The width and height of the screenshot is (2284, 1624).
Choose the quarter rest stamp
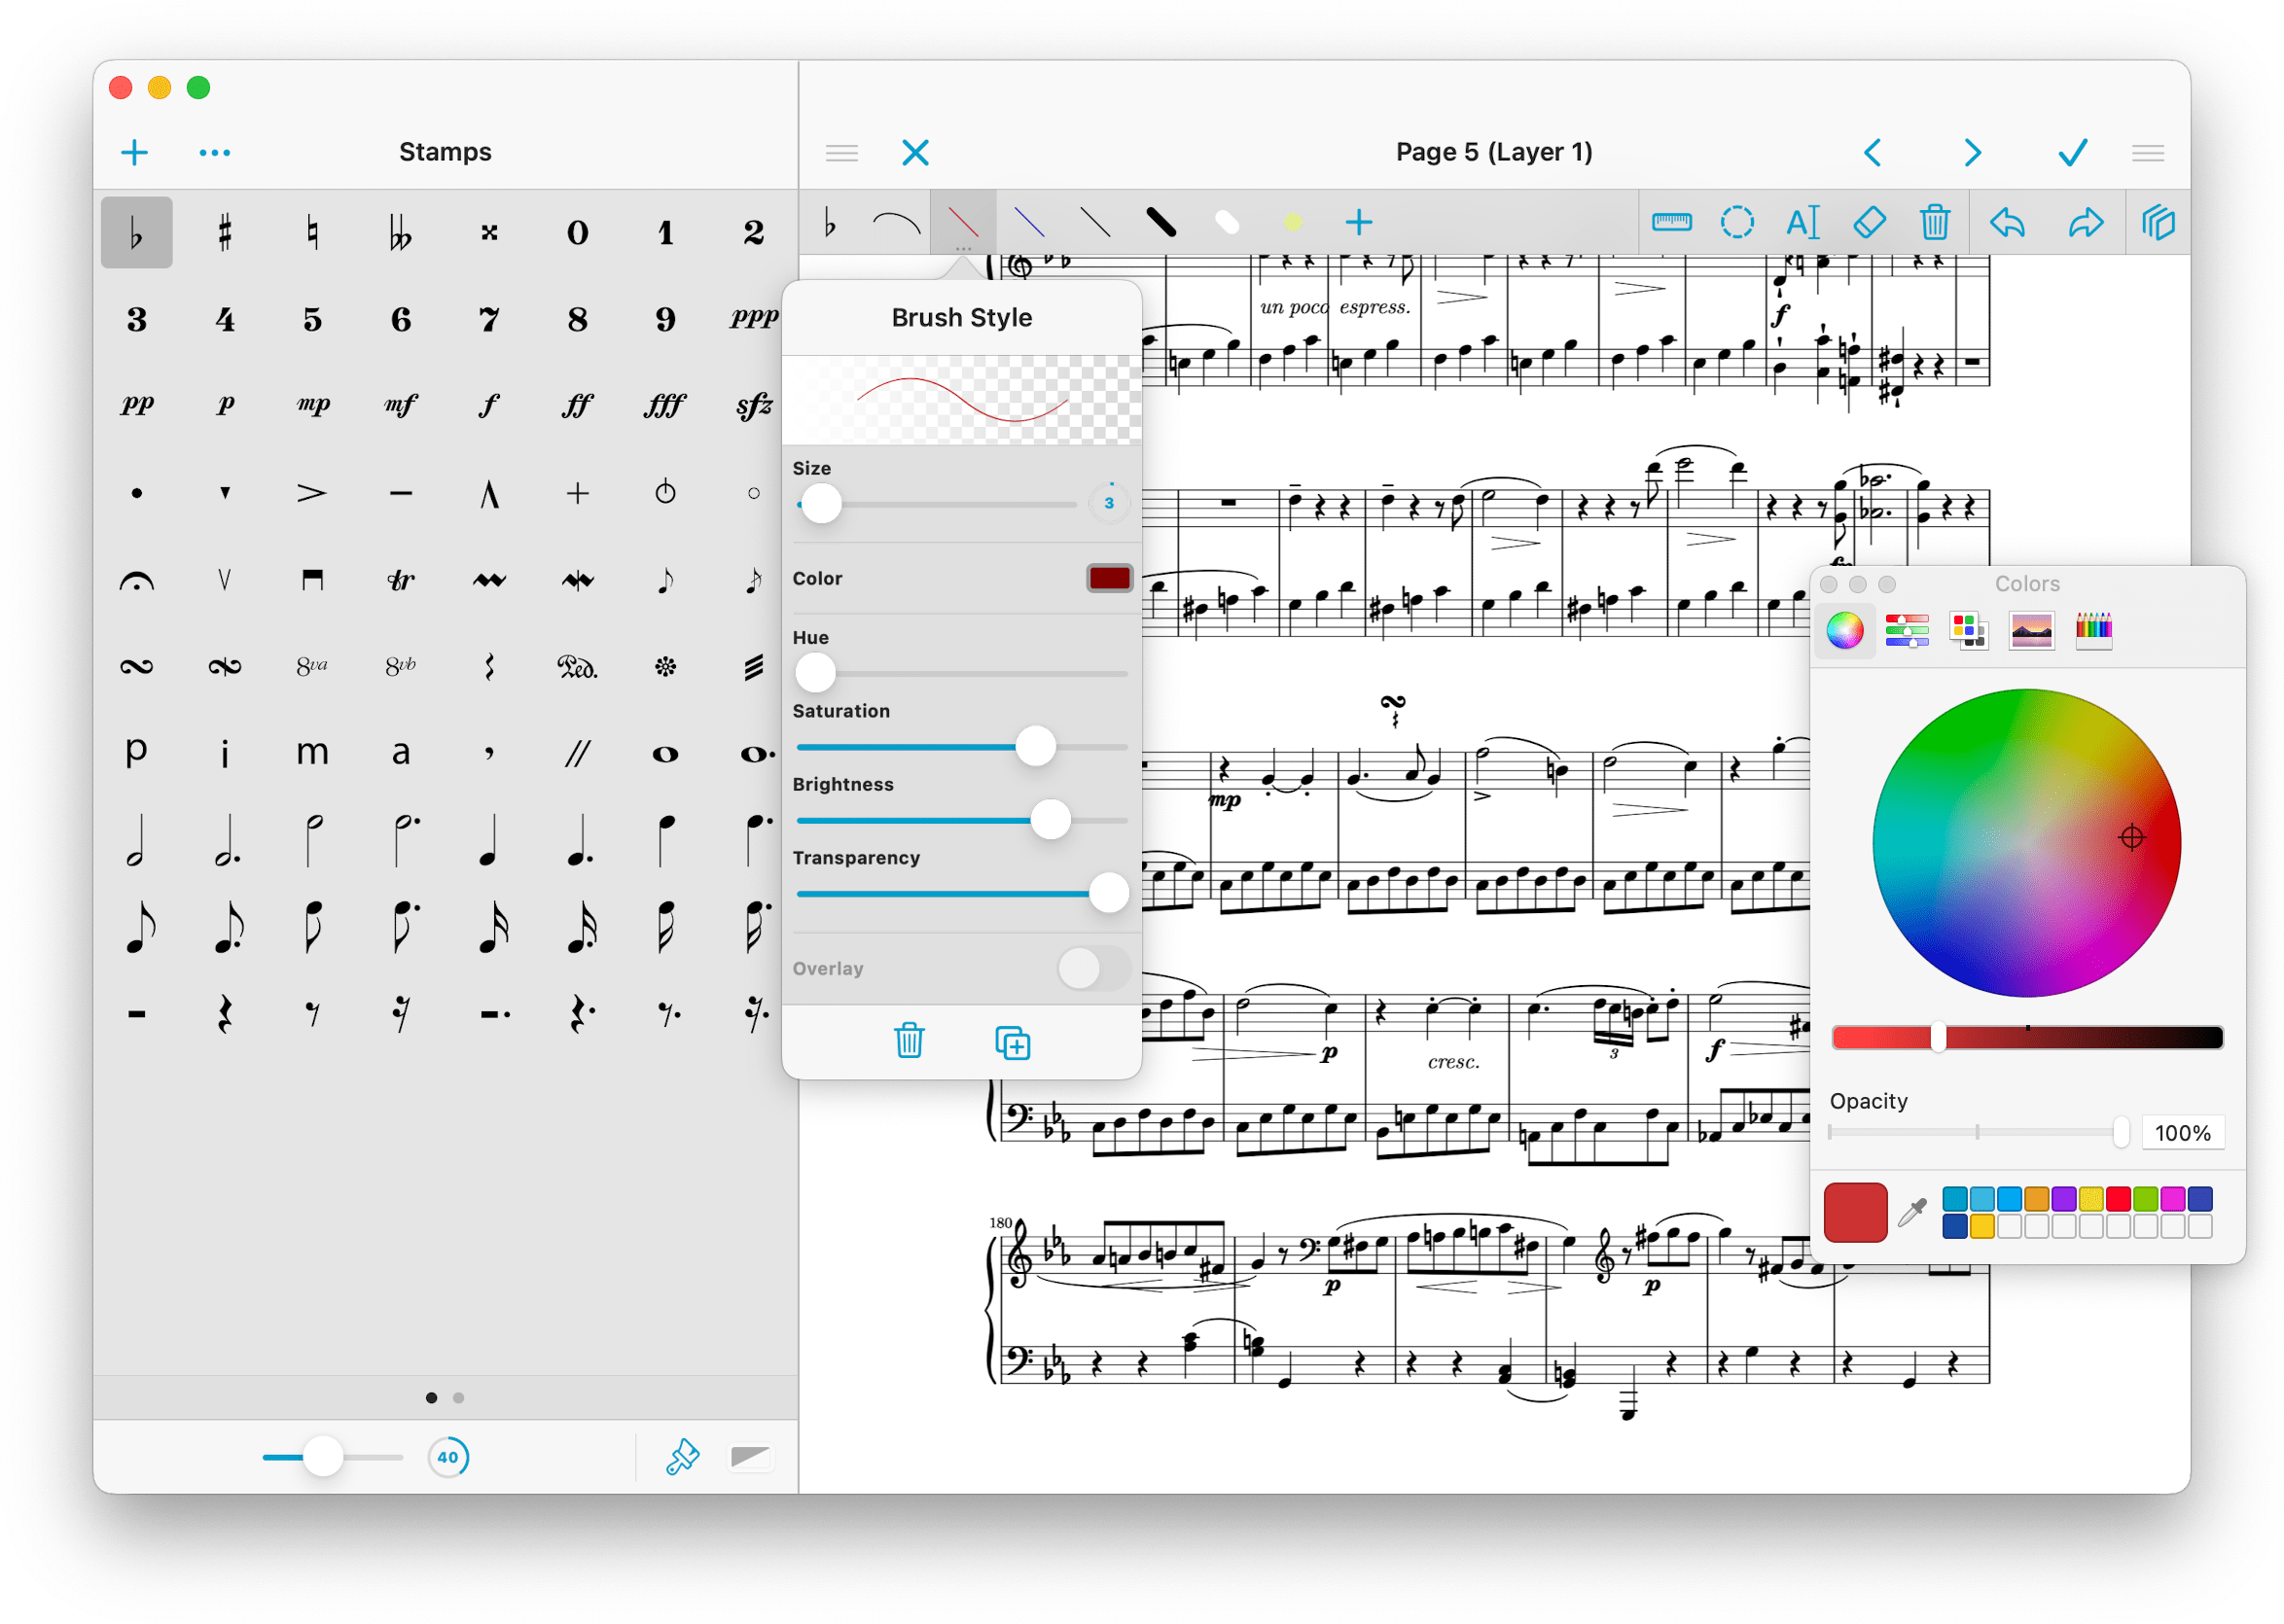[x=225, y=1014]
